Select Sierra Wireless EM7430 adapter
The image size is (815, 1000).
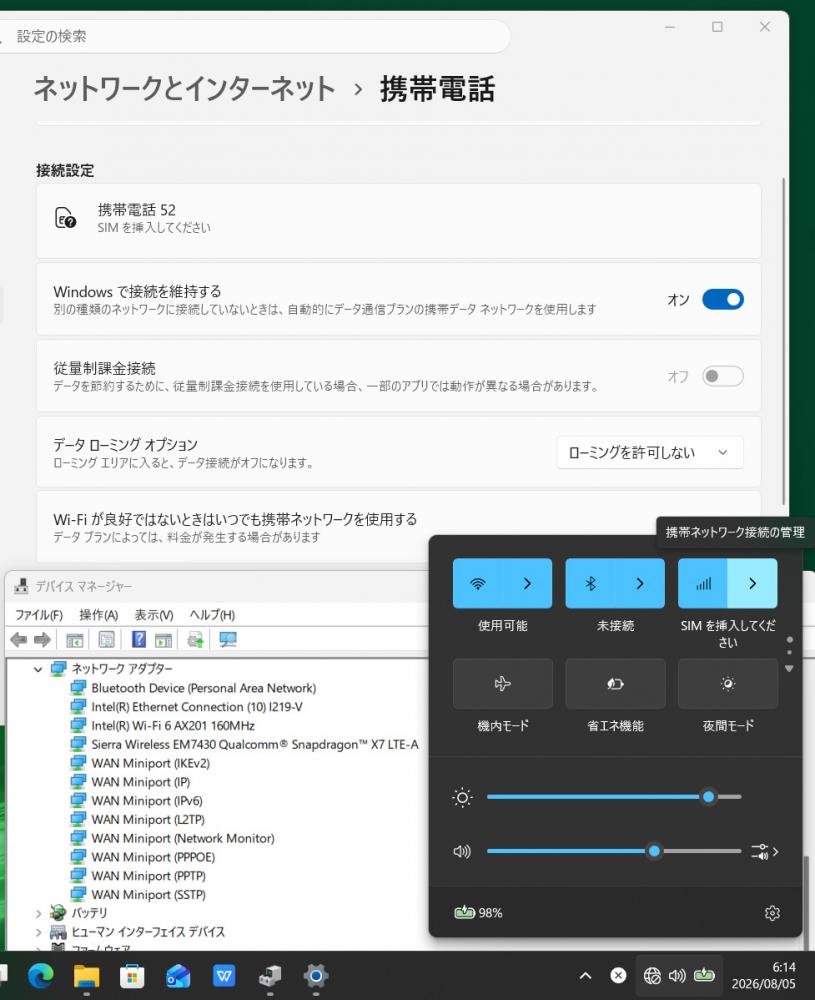click(x=254, y=744)
